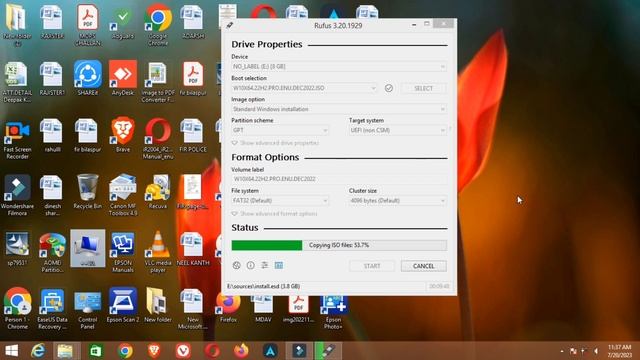The image size is (640, 360).
Task: Open Windows Start button
Action: [x=11, y=351]
